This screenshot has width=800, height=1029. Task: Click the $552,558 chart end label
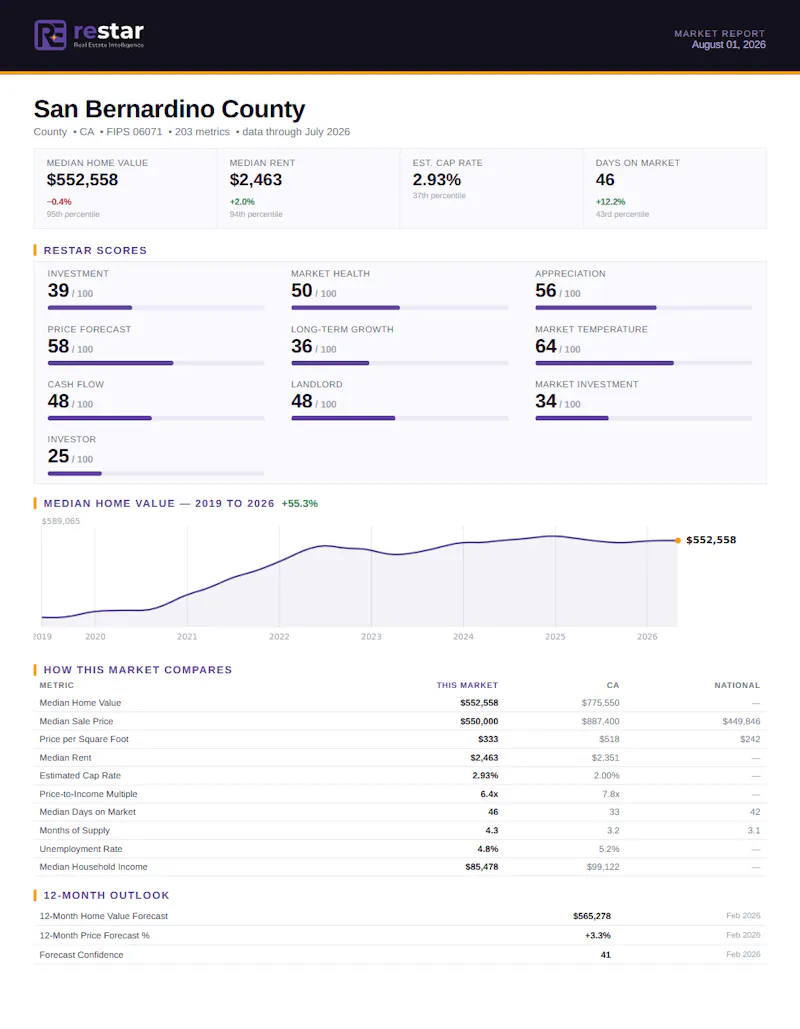[x=711, y=540]
